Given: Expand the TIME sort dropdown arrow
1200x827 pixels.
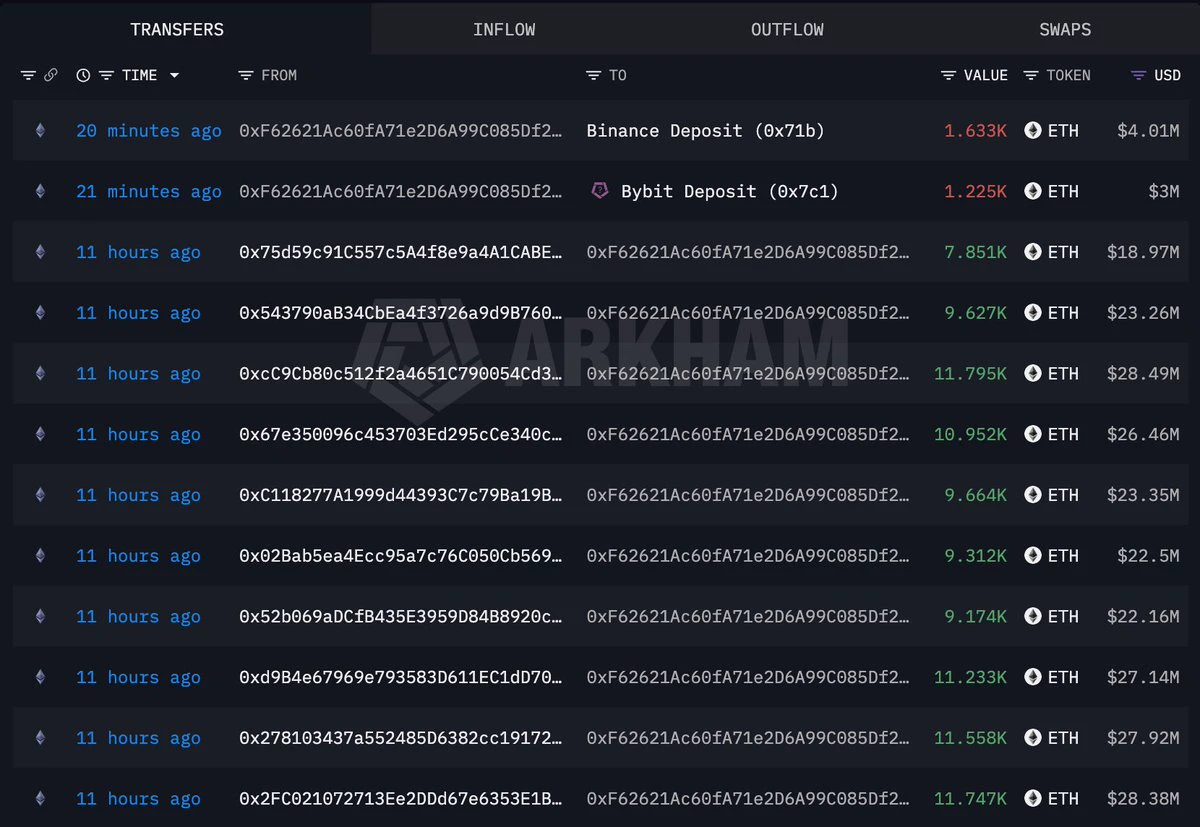Looking at the screenshot, I should pyautogui.click(x=174, y=75).
